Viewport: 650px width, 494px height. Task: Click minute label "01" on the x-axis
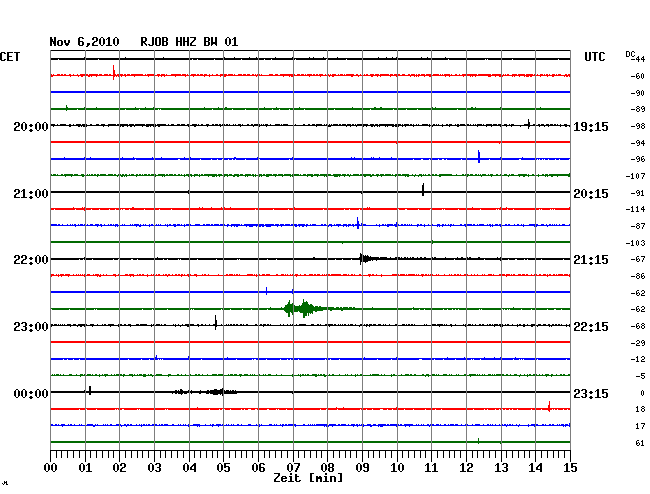point(85,468)
